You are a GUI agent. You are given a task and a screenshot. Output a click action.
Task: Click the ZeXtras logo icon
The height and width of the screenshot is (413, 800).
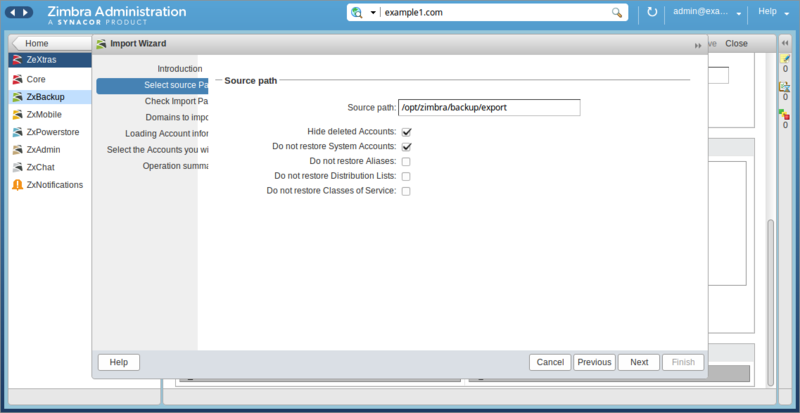(18, 60)
